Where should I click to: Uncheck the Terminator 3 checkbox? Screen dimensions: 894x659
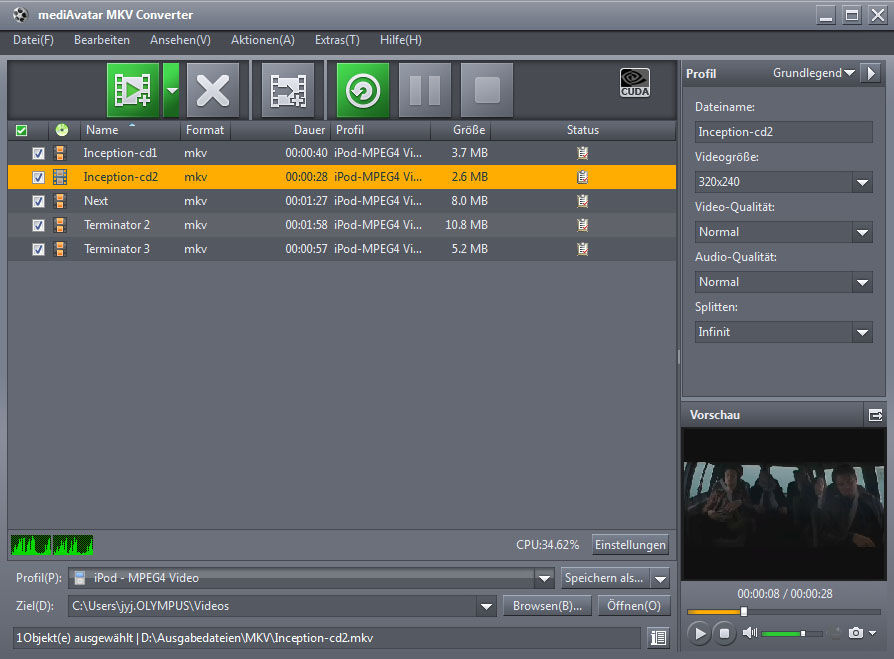pyautogui.click(x=38, y=249)
